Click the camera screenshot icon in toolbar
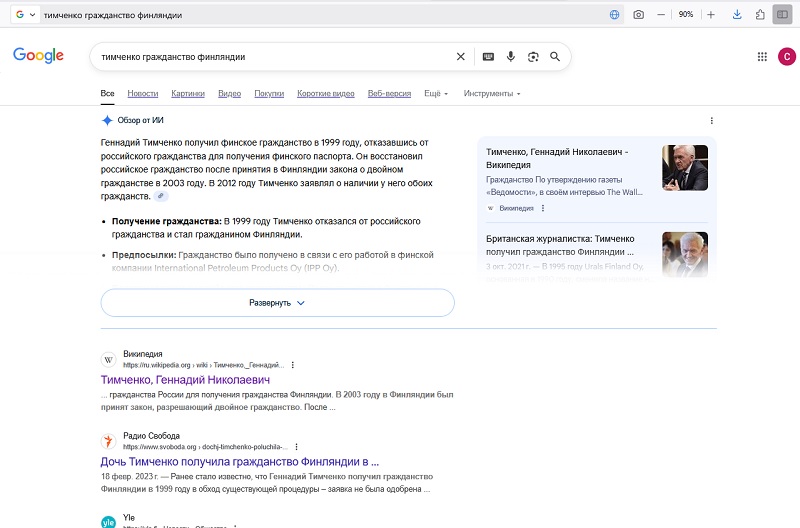 click(x=638, y=15)
